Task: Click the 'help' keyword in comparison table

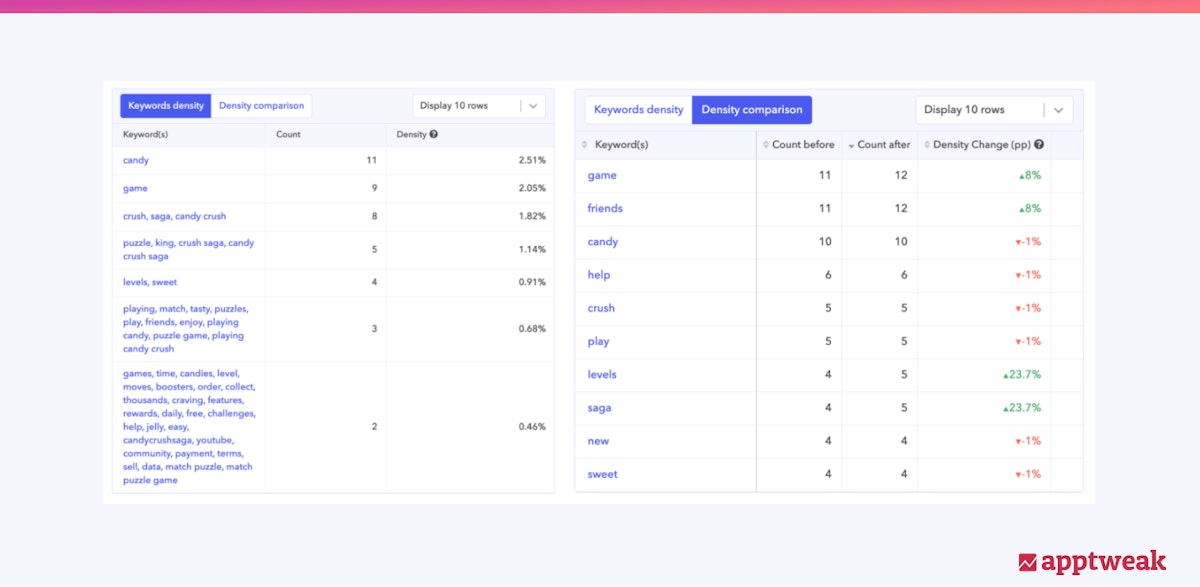Action: click(598, 275)
